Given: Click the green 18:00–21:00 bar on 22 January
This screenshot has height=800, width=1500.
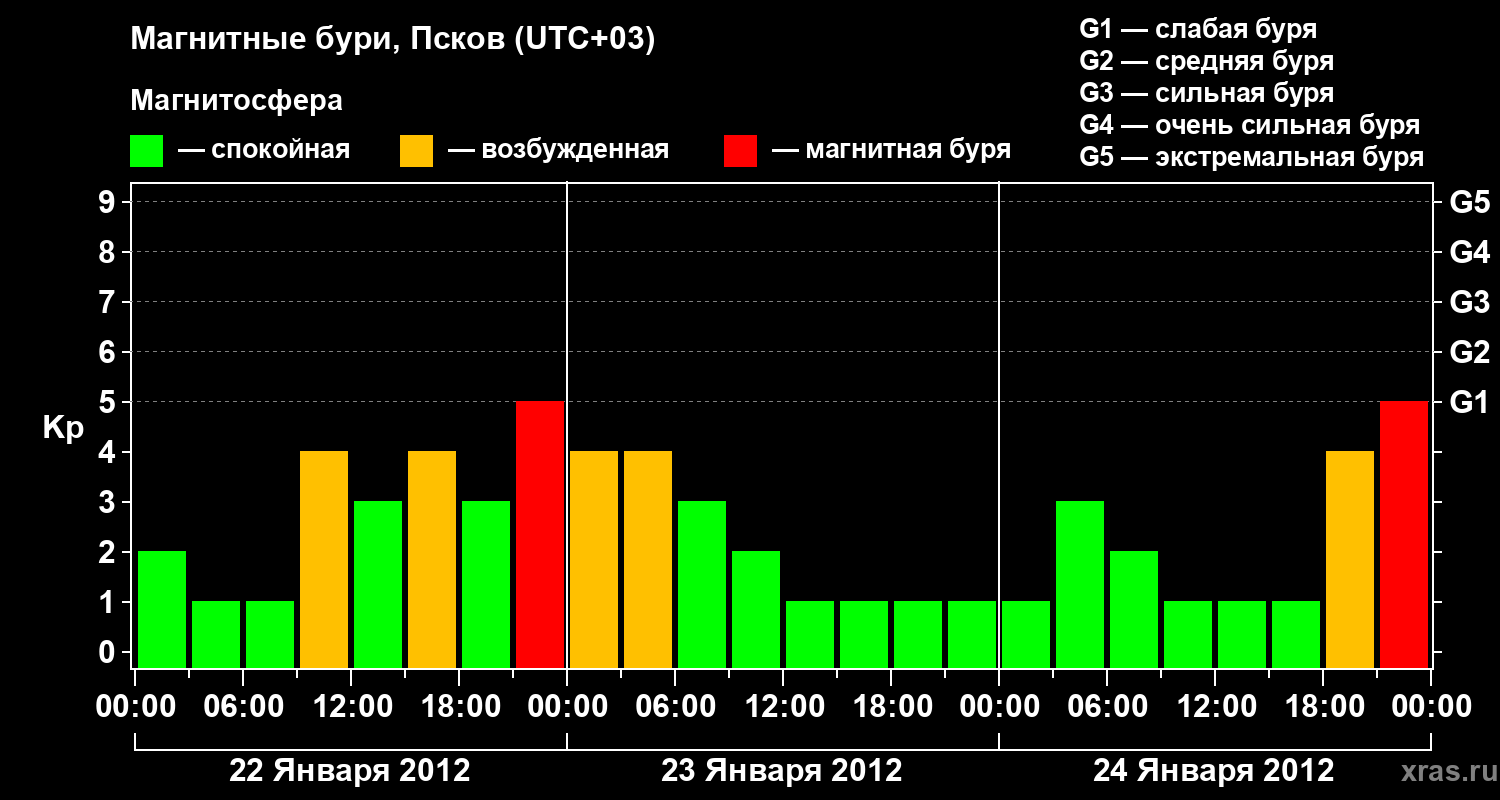Looking at the screenshot, I should coord(486,584).
